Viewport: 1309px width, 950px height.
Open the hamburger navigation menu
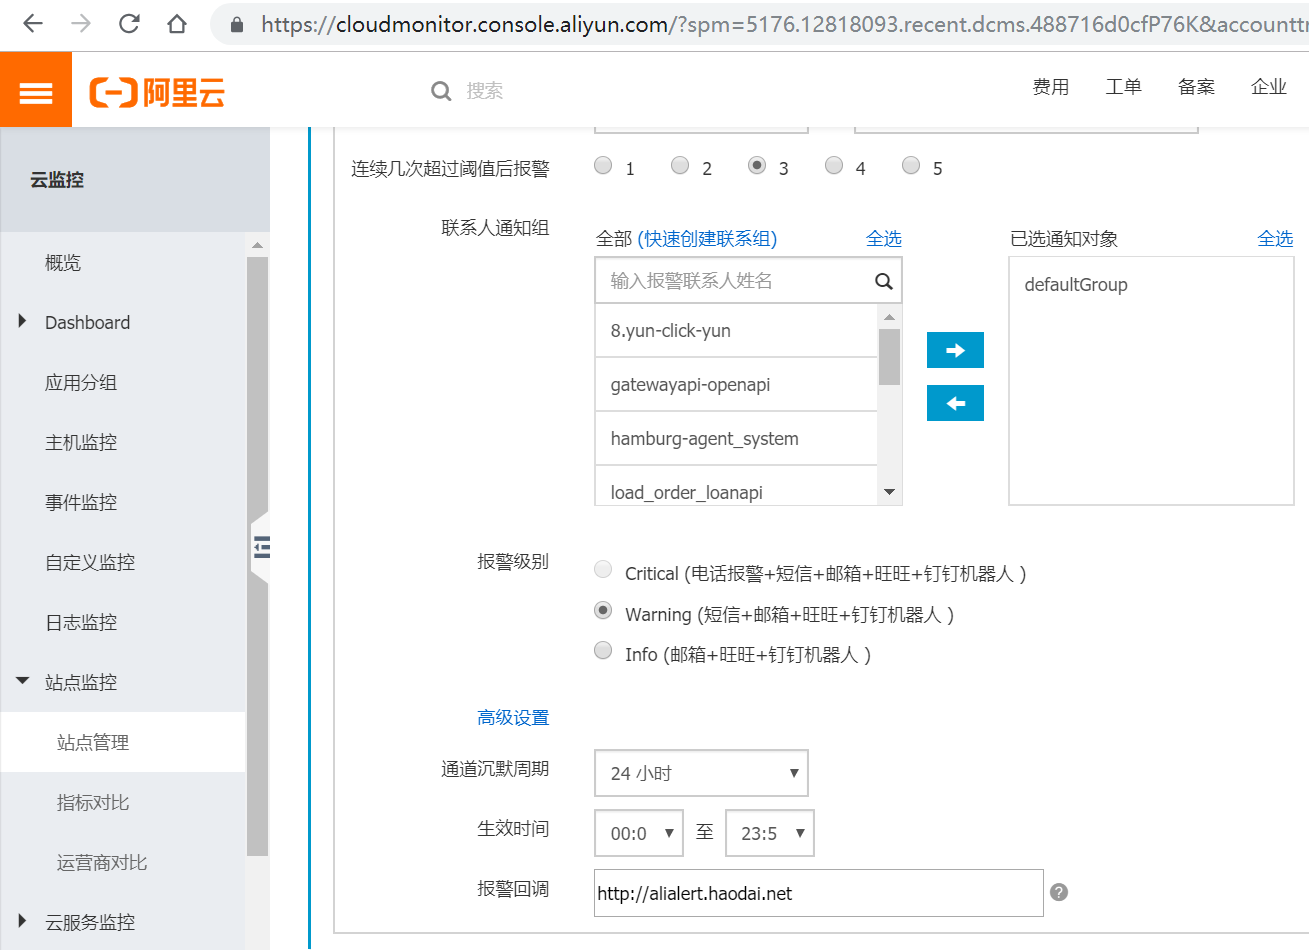36,91
